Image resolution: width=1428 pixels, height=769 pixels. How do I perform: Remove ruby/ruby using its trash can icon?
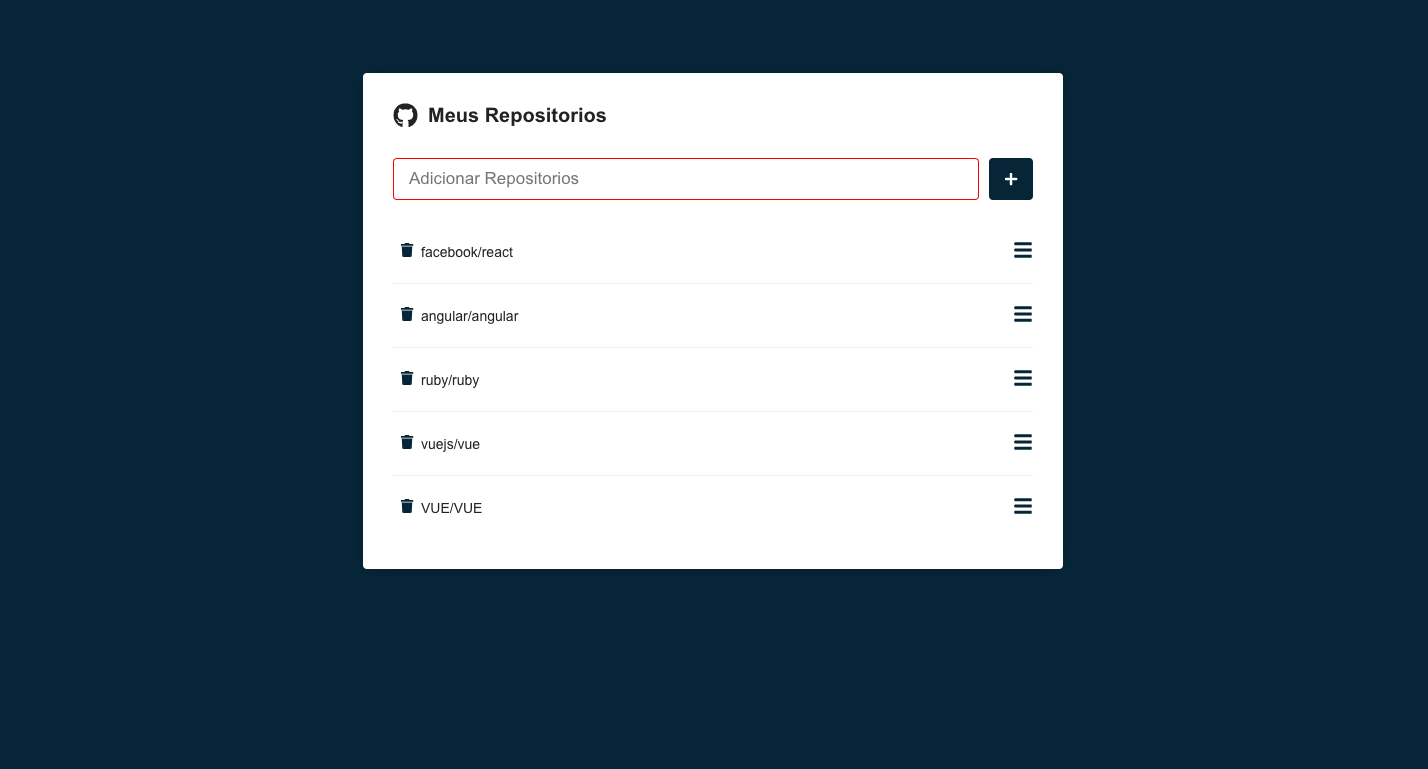coord(406,378)
